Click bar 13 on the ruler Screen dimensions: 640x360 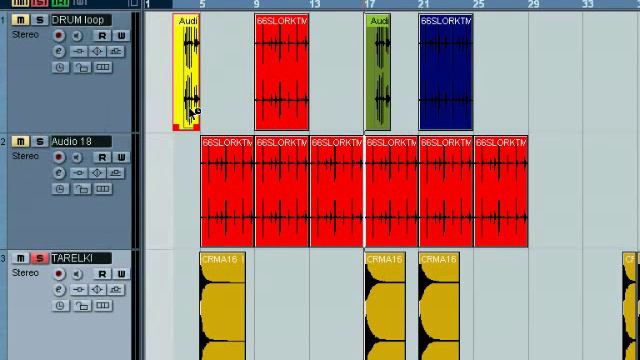point(315,4)
